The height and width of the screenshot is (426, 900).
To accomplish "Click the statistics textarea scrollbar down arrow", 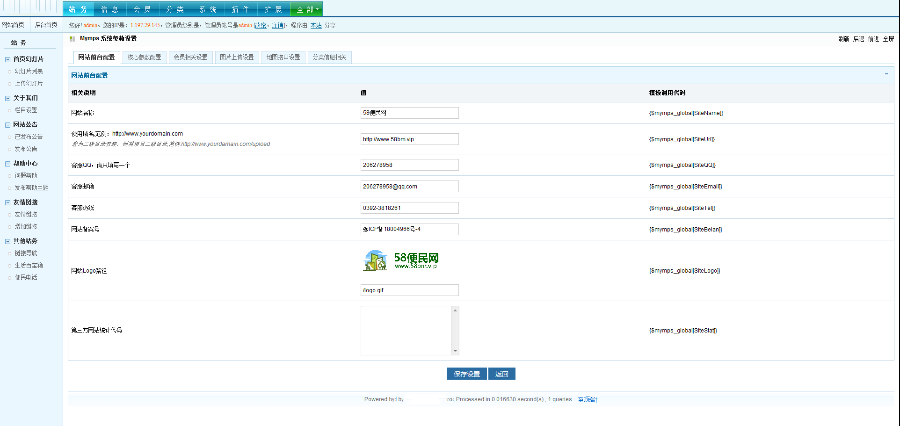I will (x=455, y=351).
